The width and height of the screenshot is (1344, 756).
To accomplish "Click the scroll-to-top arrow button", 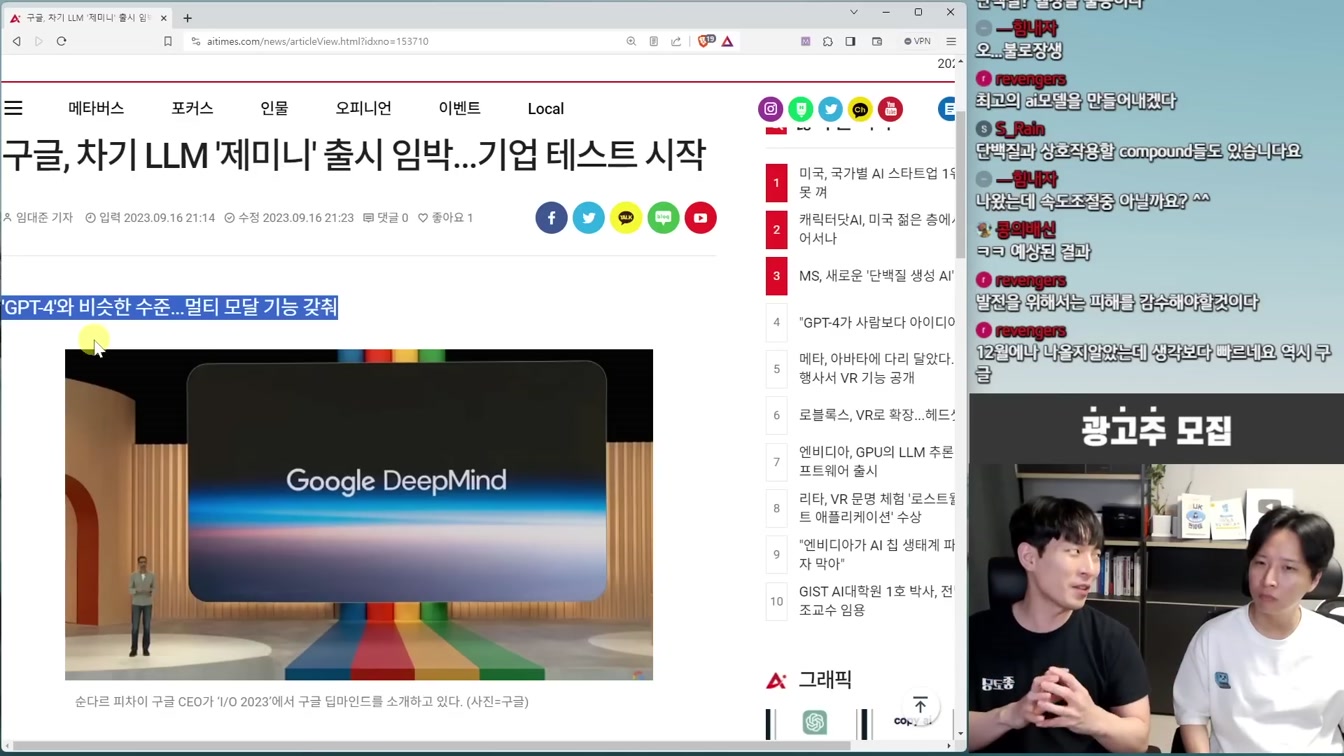I will click(920, 706).
